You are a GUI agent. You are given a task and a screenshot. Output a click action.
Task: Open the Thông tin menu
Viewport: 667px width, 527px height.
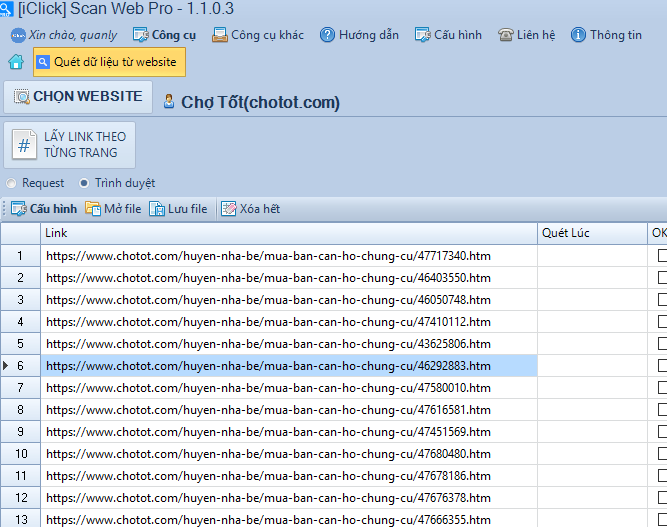(606, 35)
